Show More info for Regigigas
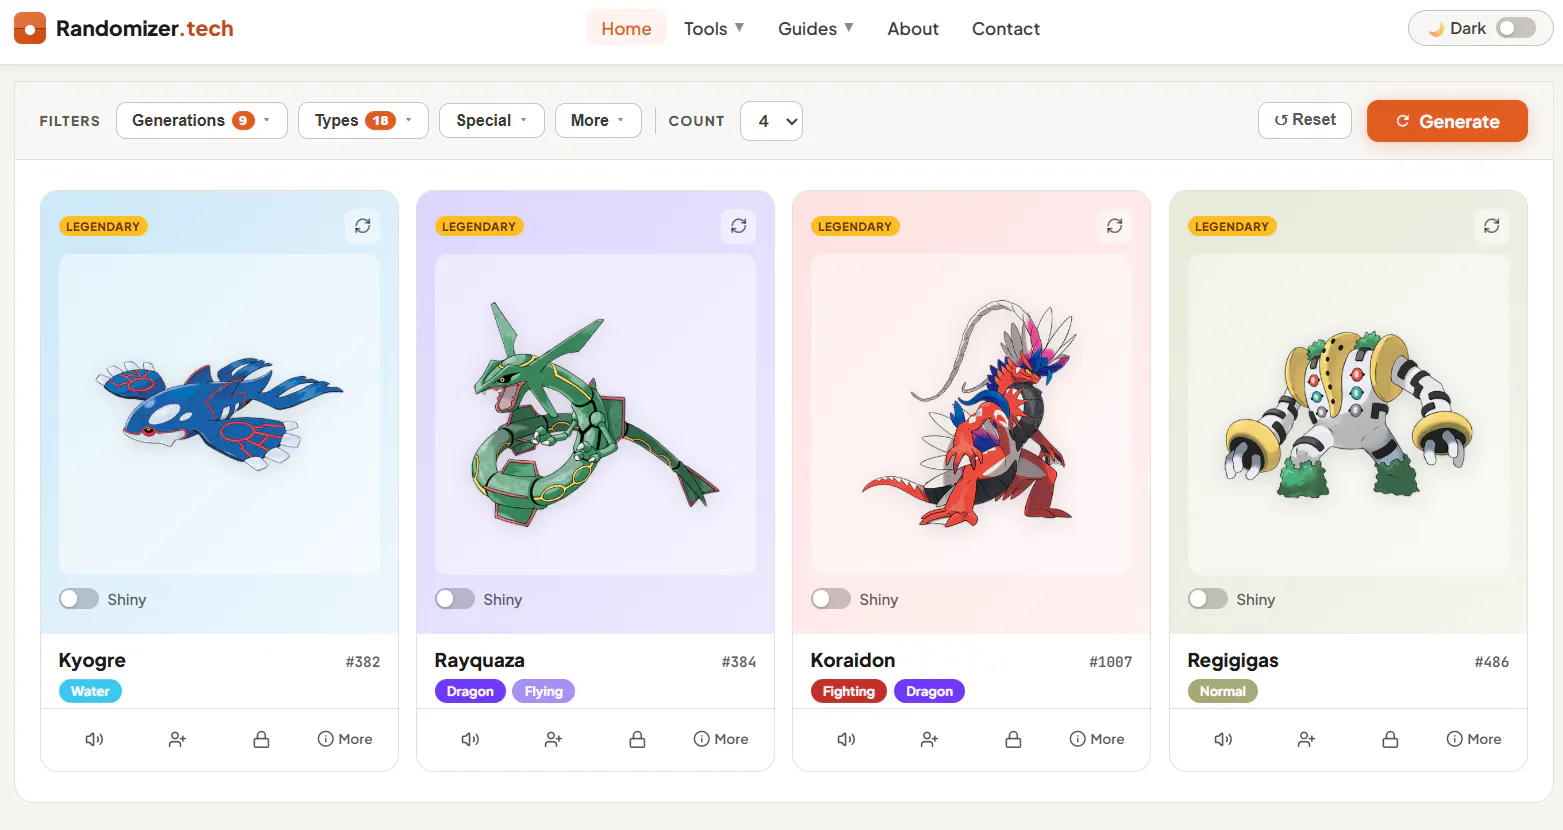 1474,739
